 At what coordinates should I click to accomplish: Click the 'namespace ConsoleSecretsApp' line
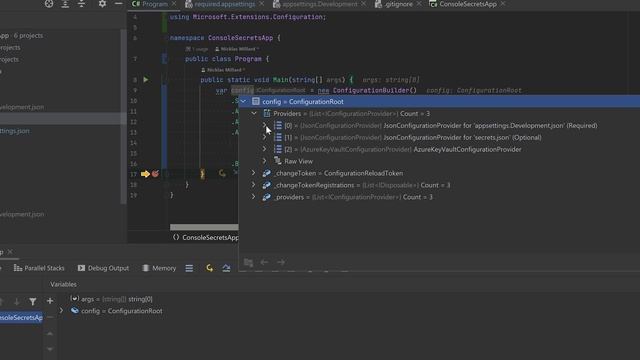(225, 38)
